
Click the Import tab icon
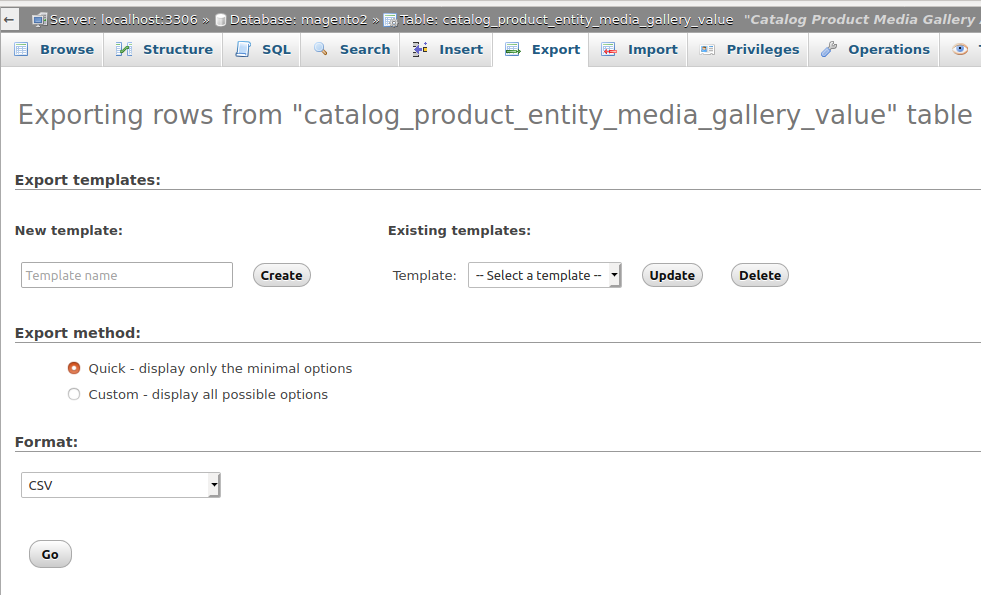click(x=609, y=49)
